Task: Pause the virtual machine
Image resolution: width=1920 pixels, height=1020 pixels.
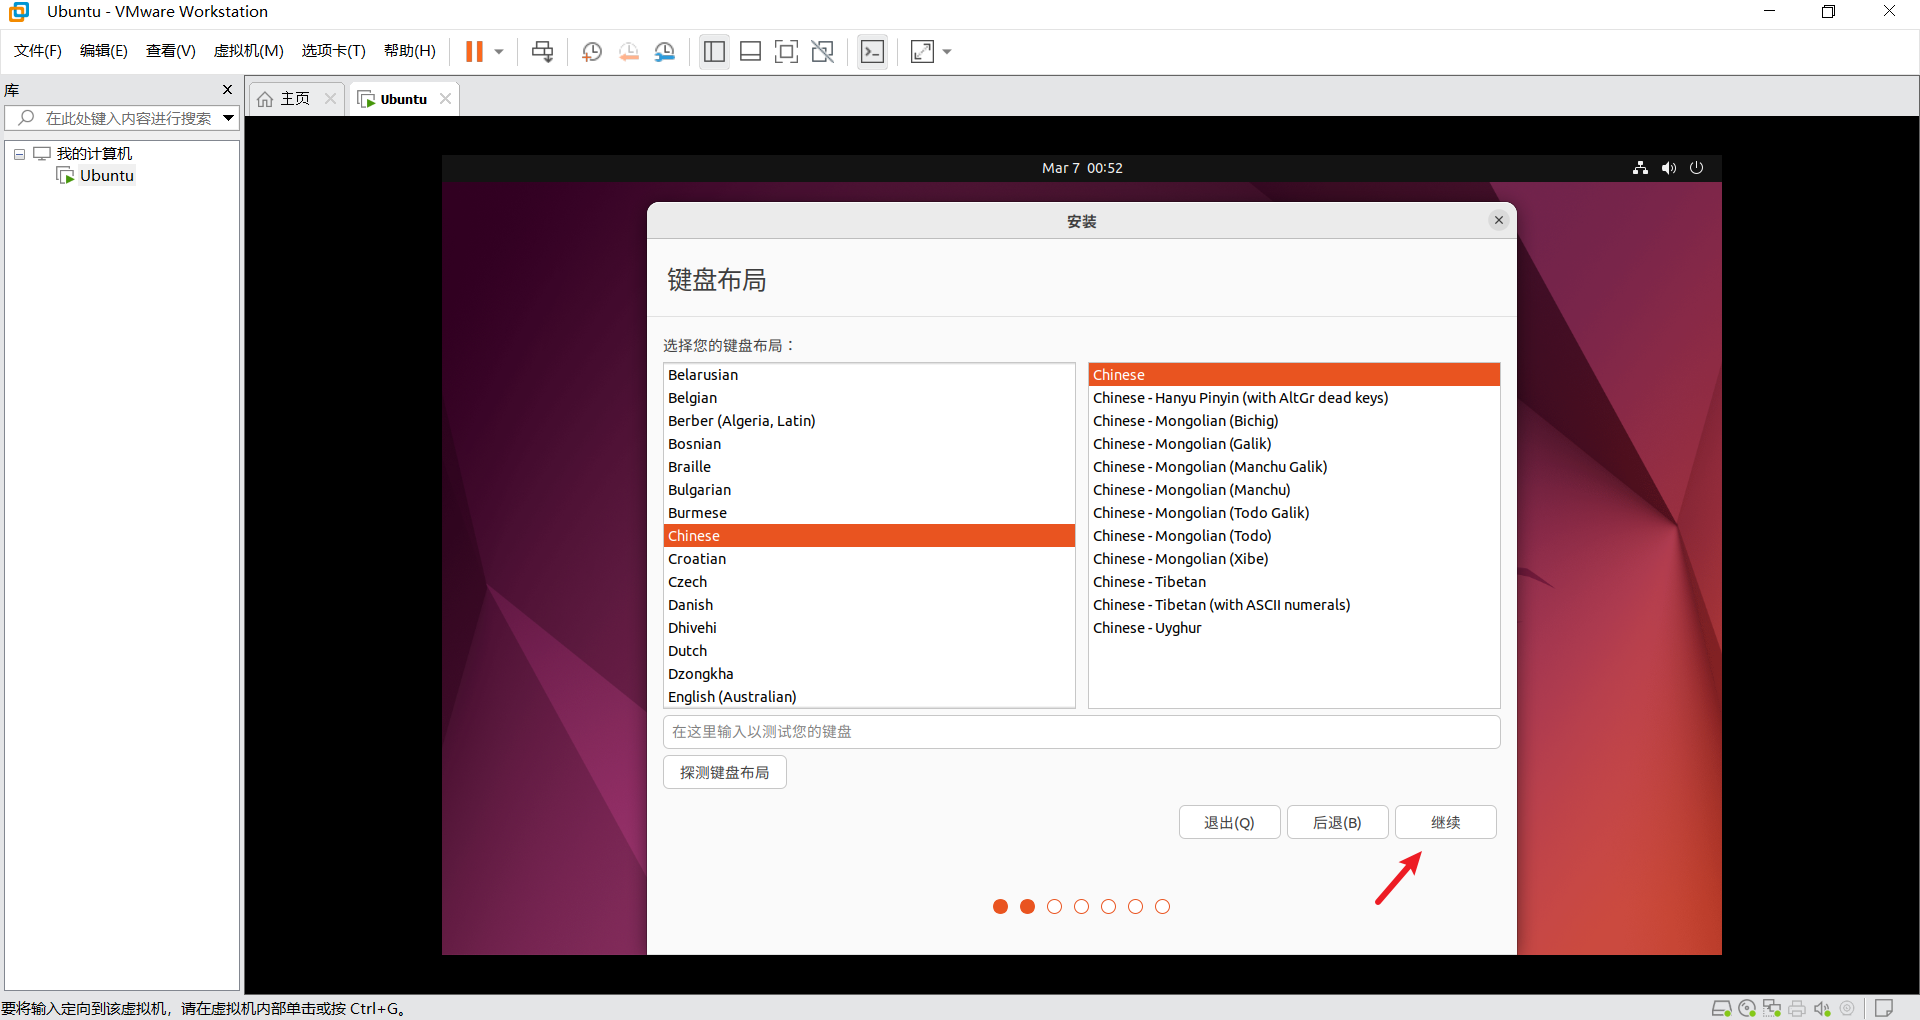Action: coord(474,52)
